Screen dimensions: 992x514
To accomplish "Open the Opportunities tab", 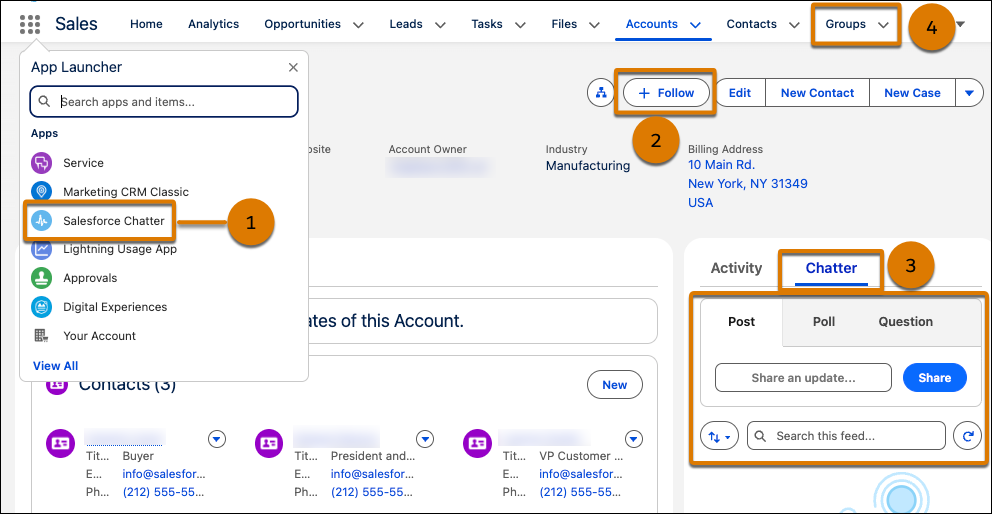I will tap(302, 24).
